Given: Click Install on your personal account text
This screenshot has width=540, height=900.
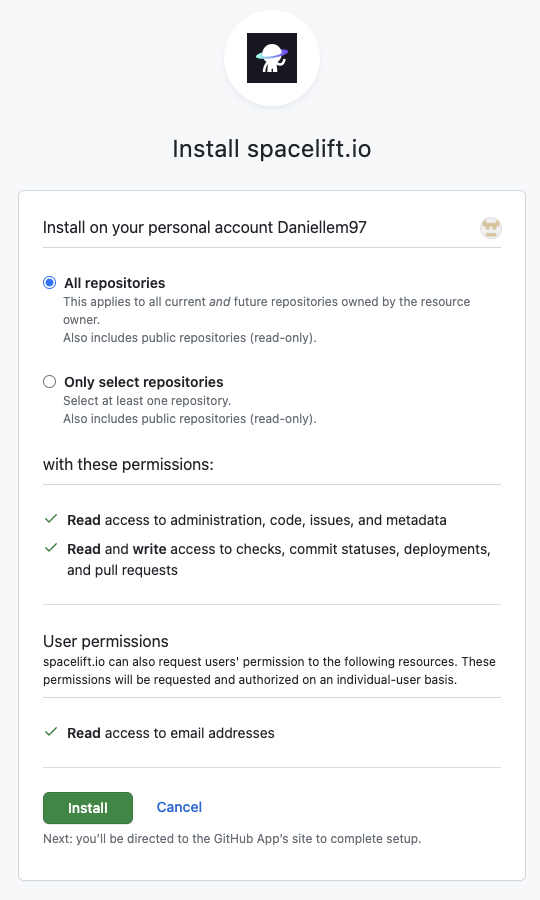Looking at the screenshot, I should (x=205, y=227).
